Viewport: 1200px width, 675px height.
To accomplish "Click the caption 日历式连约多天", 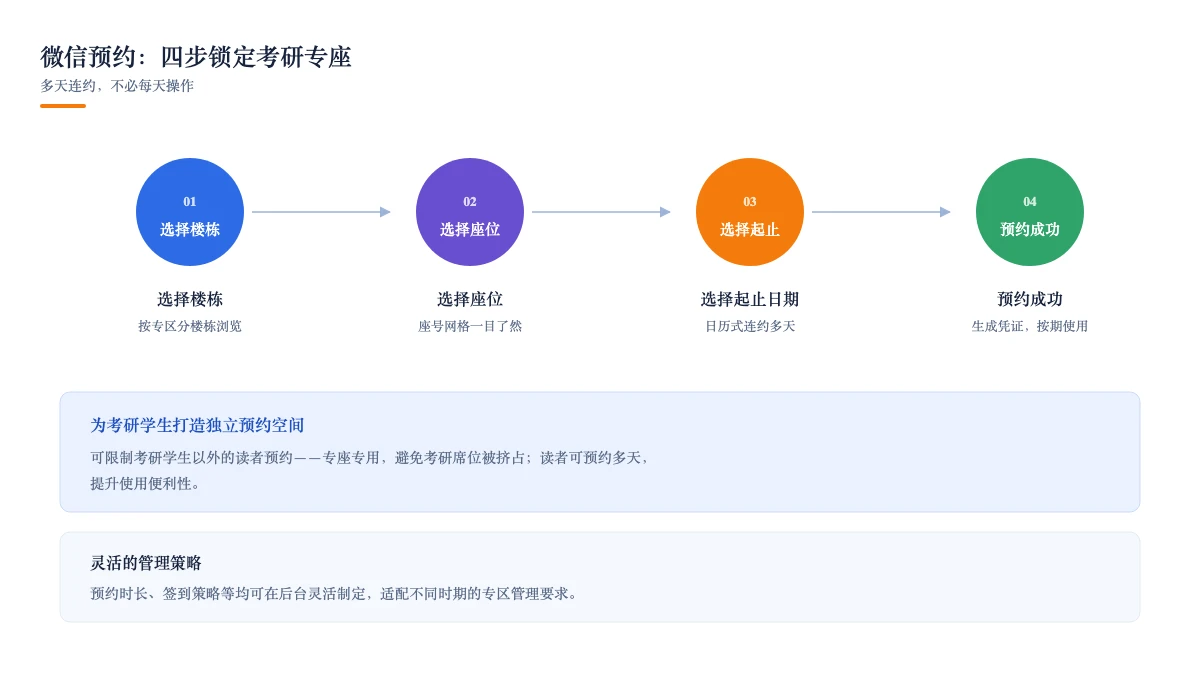I will pos(750,326).
